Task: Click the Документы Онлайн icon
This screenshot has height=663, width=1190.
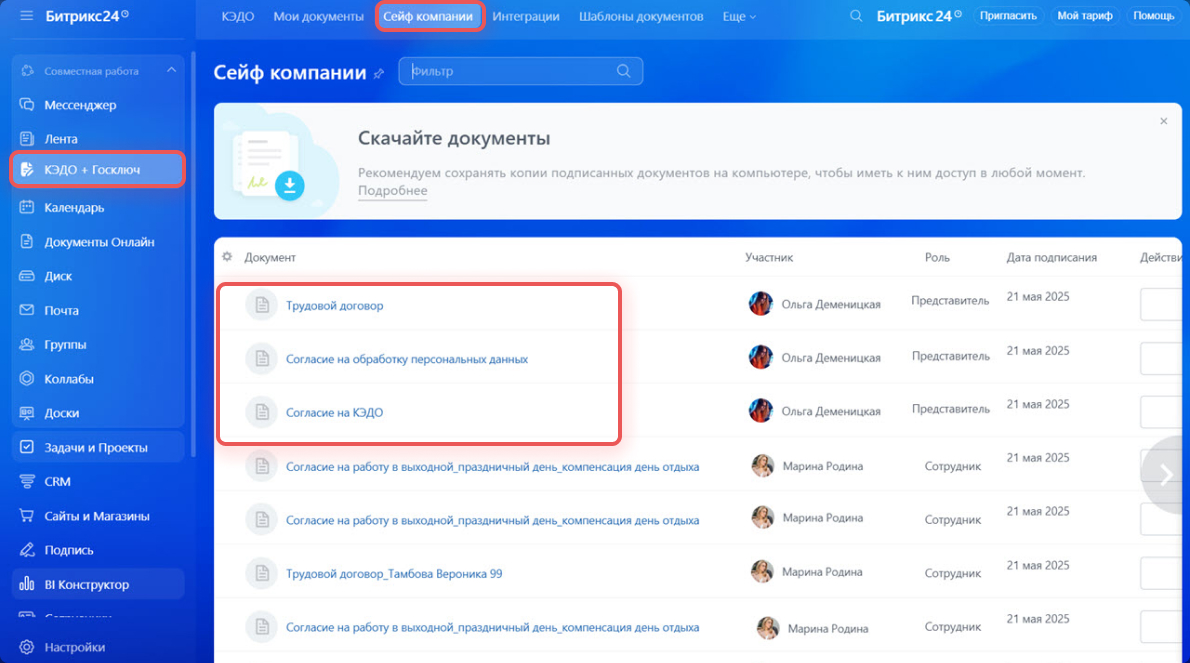Action: coord(27,242)
